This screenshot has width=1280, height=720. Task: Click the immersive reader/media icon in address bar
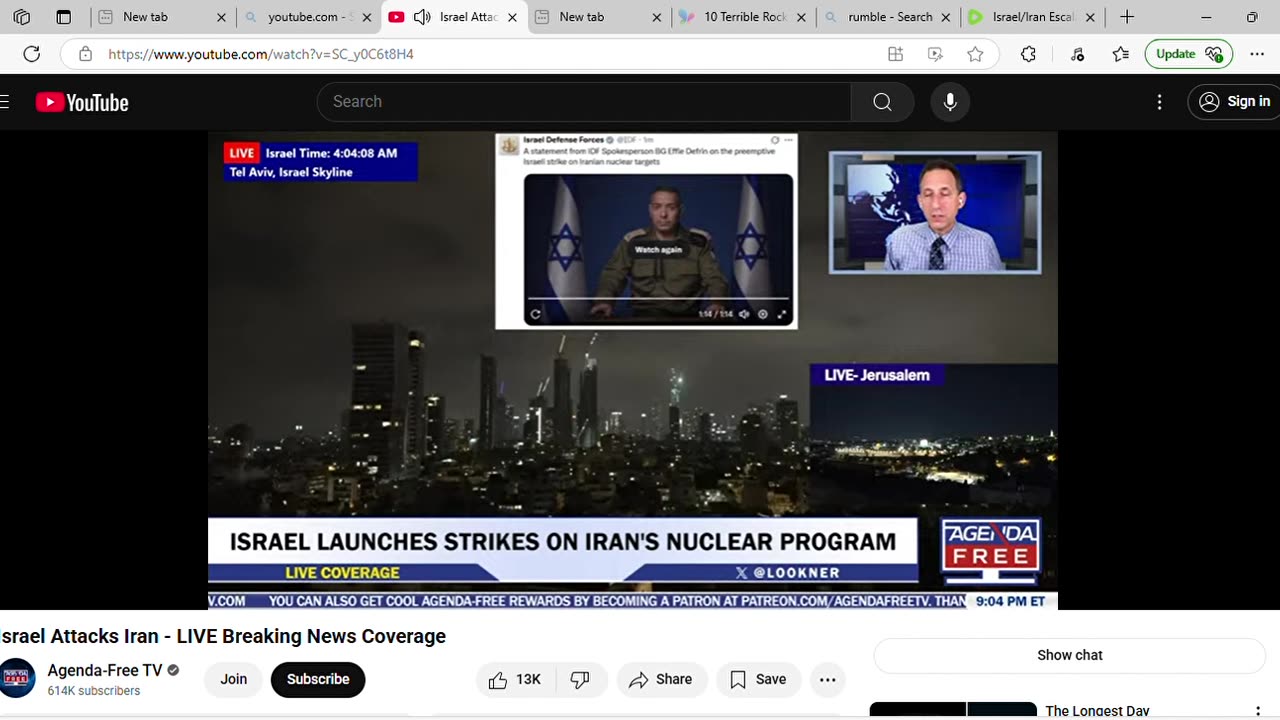coord(935,54)
